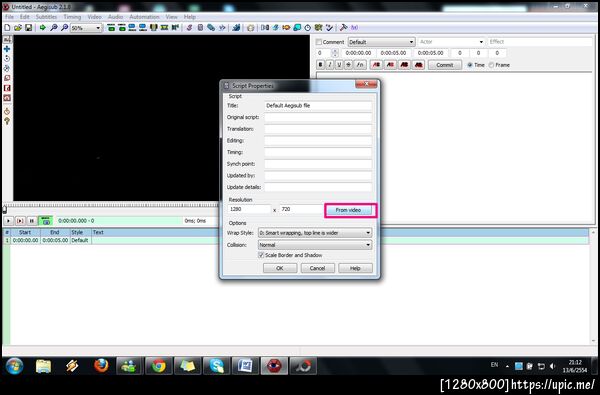Toggle strikeout formatting button

[348, 65]
